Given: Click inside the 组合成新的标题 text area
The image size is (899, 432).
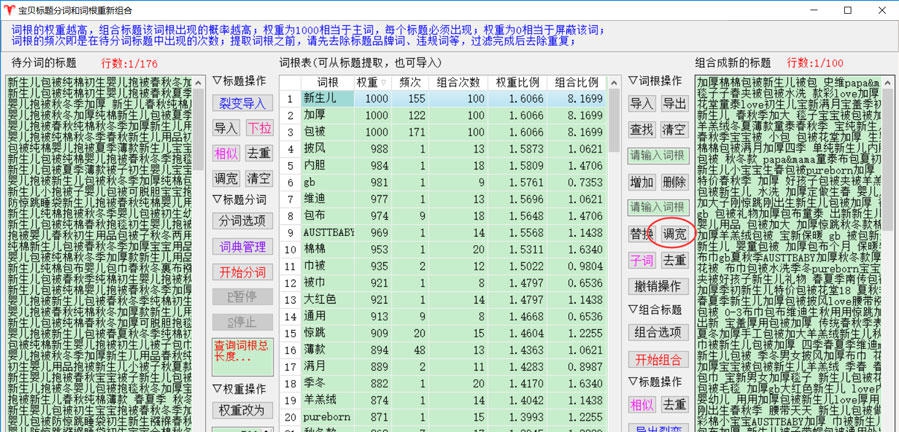Looking at the screenshot, I should pos(788,254).
